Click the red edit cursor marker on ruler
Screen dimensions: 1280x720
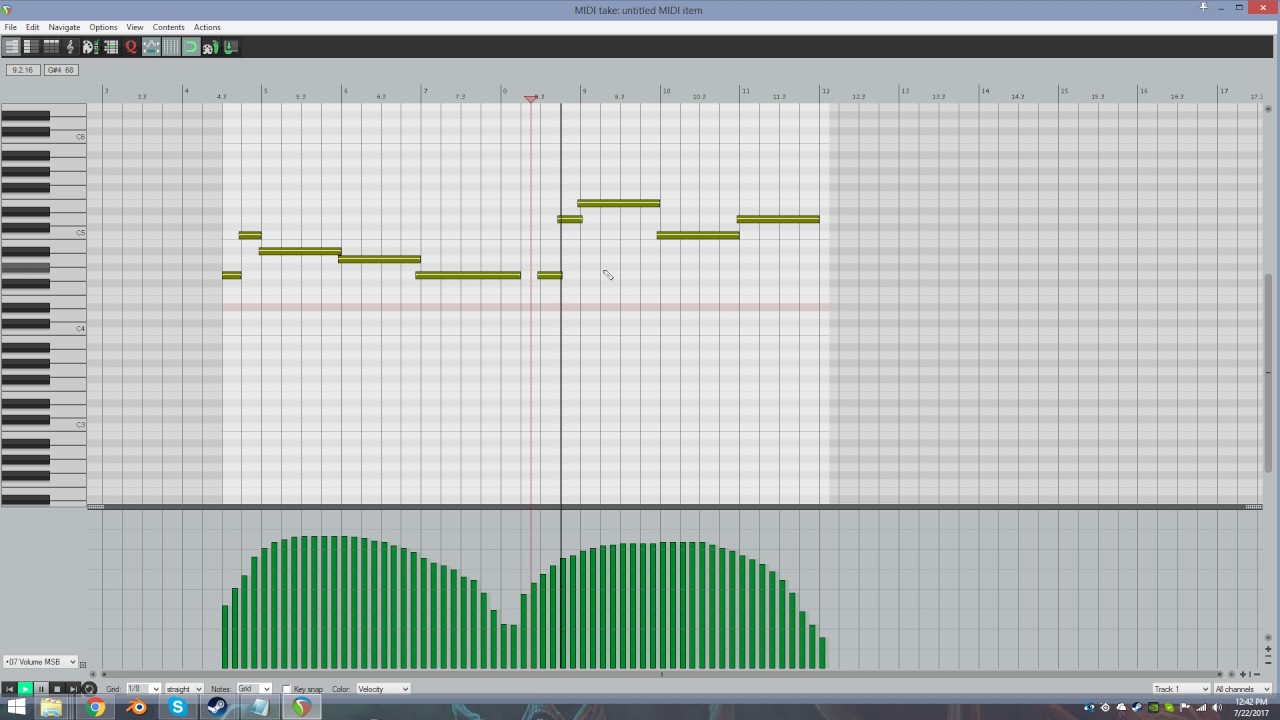pyautogui.click(x=531, y=98)
